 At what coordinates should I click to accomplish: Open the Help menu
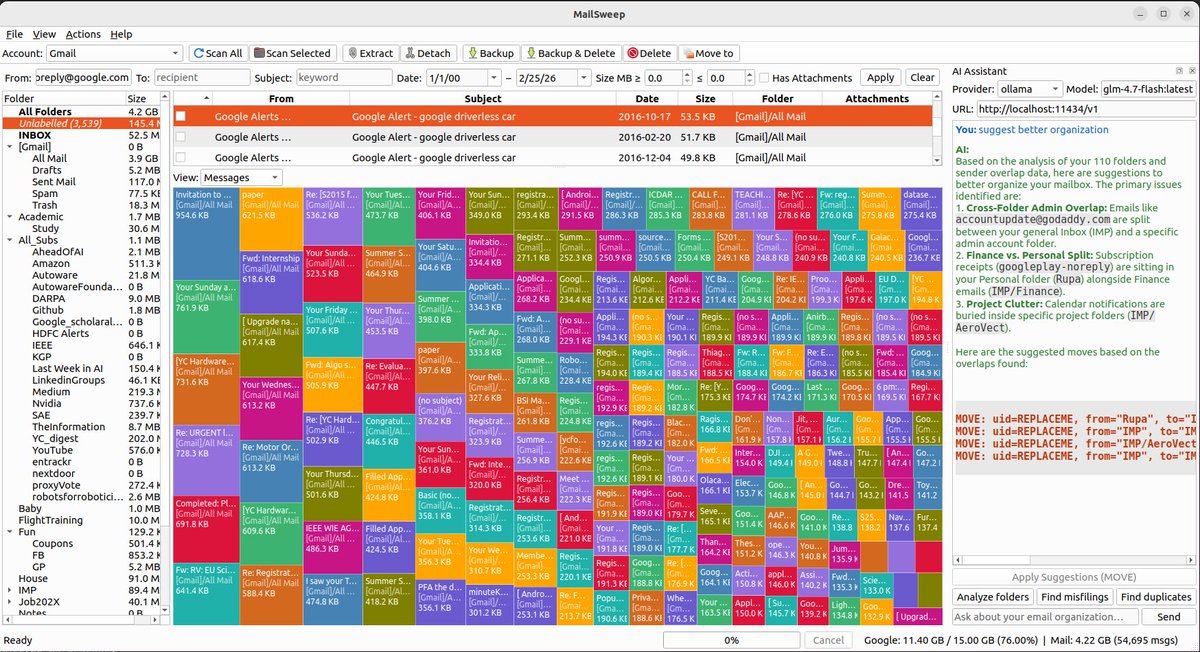coord(121,34)
